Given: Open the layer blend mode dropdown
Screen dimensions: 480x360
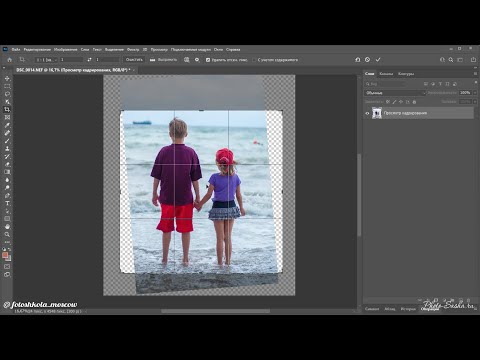Looking at the screenshot, I should [395, 93].
